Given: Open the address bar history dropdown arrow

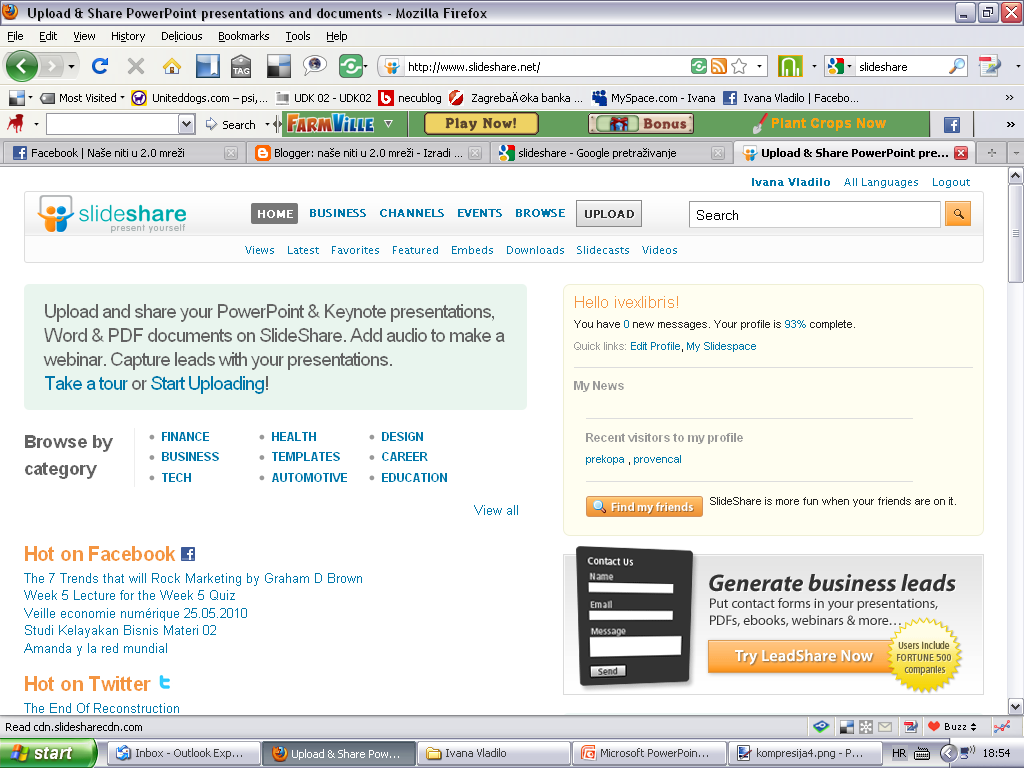Looking at the screenshot, I should tap(760, 66).
